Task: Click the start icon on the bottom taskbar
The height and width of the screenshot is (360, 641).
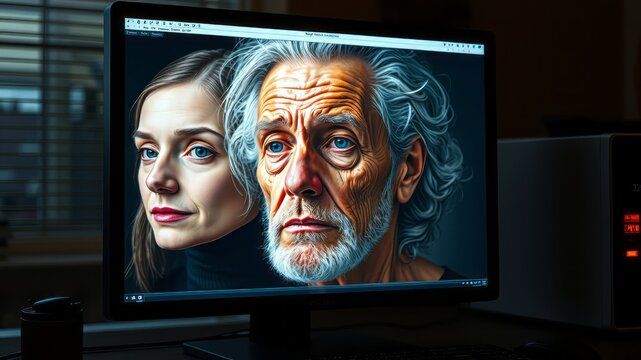Action: (x=127, y=297)
